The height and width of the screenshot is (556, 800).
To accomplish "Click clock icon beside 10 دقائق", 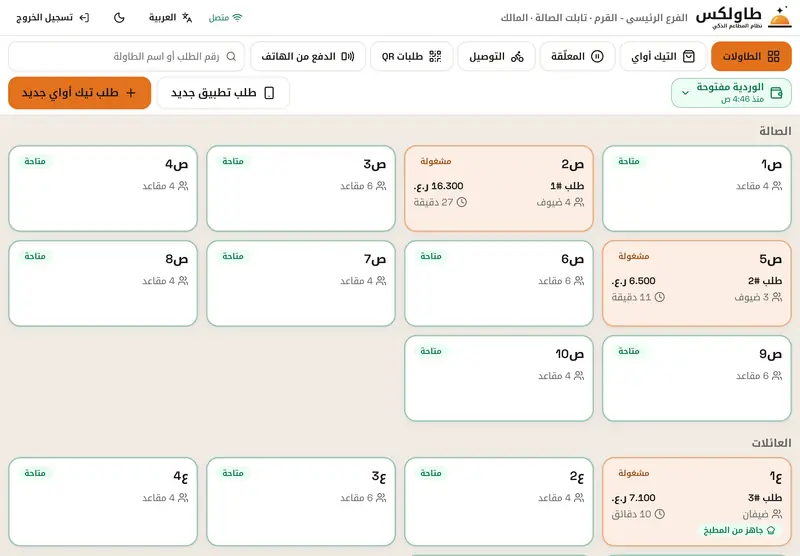I will [660, 514].
